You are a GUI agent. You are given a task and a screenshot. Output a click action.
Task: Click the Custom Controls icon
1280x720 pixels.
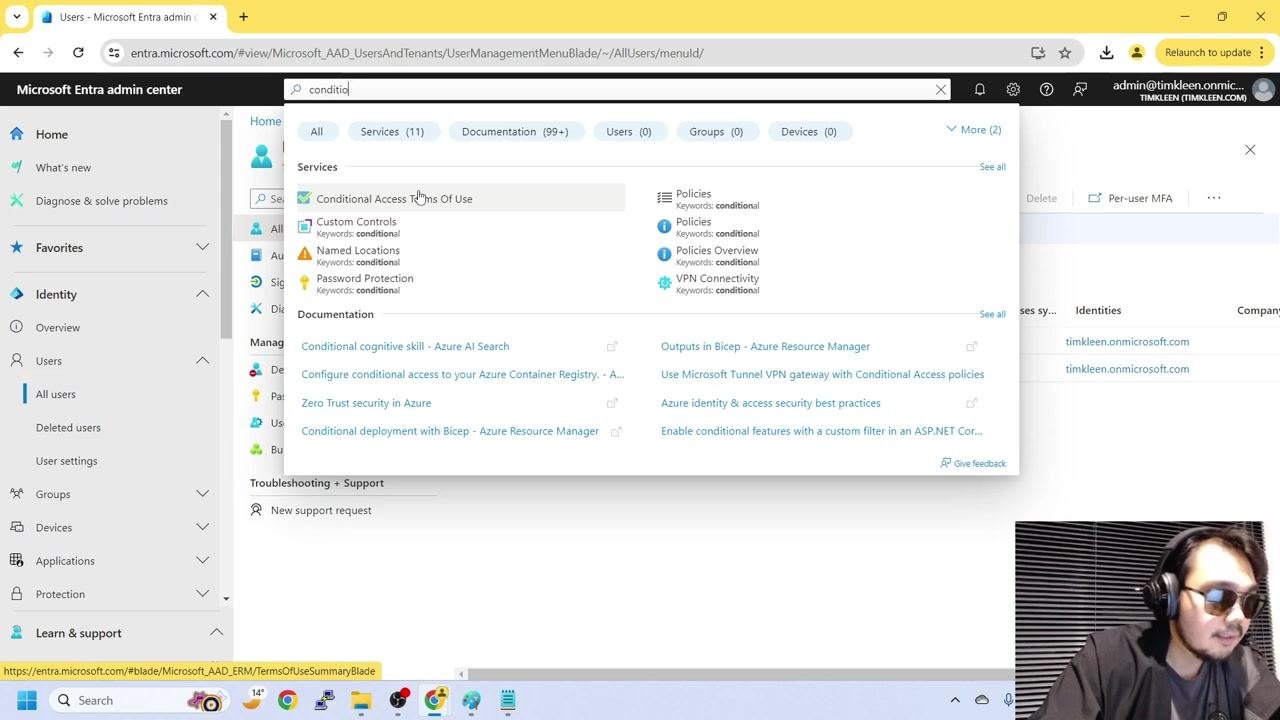point(305,227)
